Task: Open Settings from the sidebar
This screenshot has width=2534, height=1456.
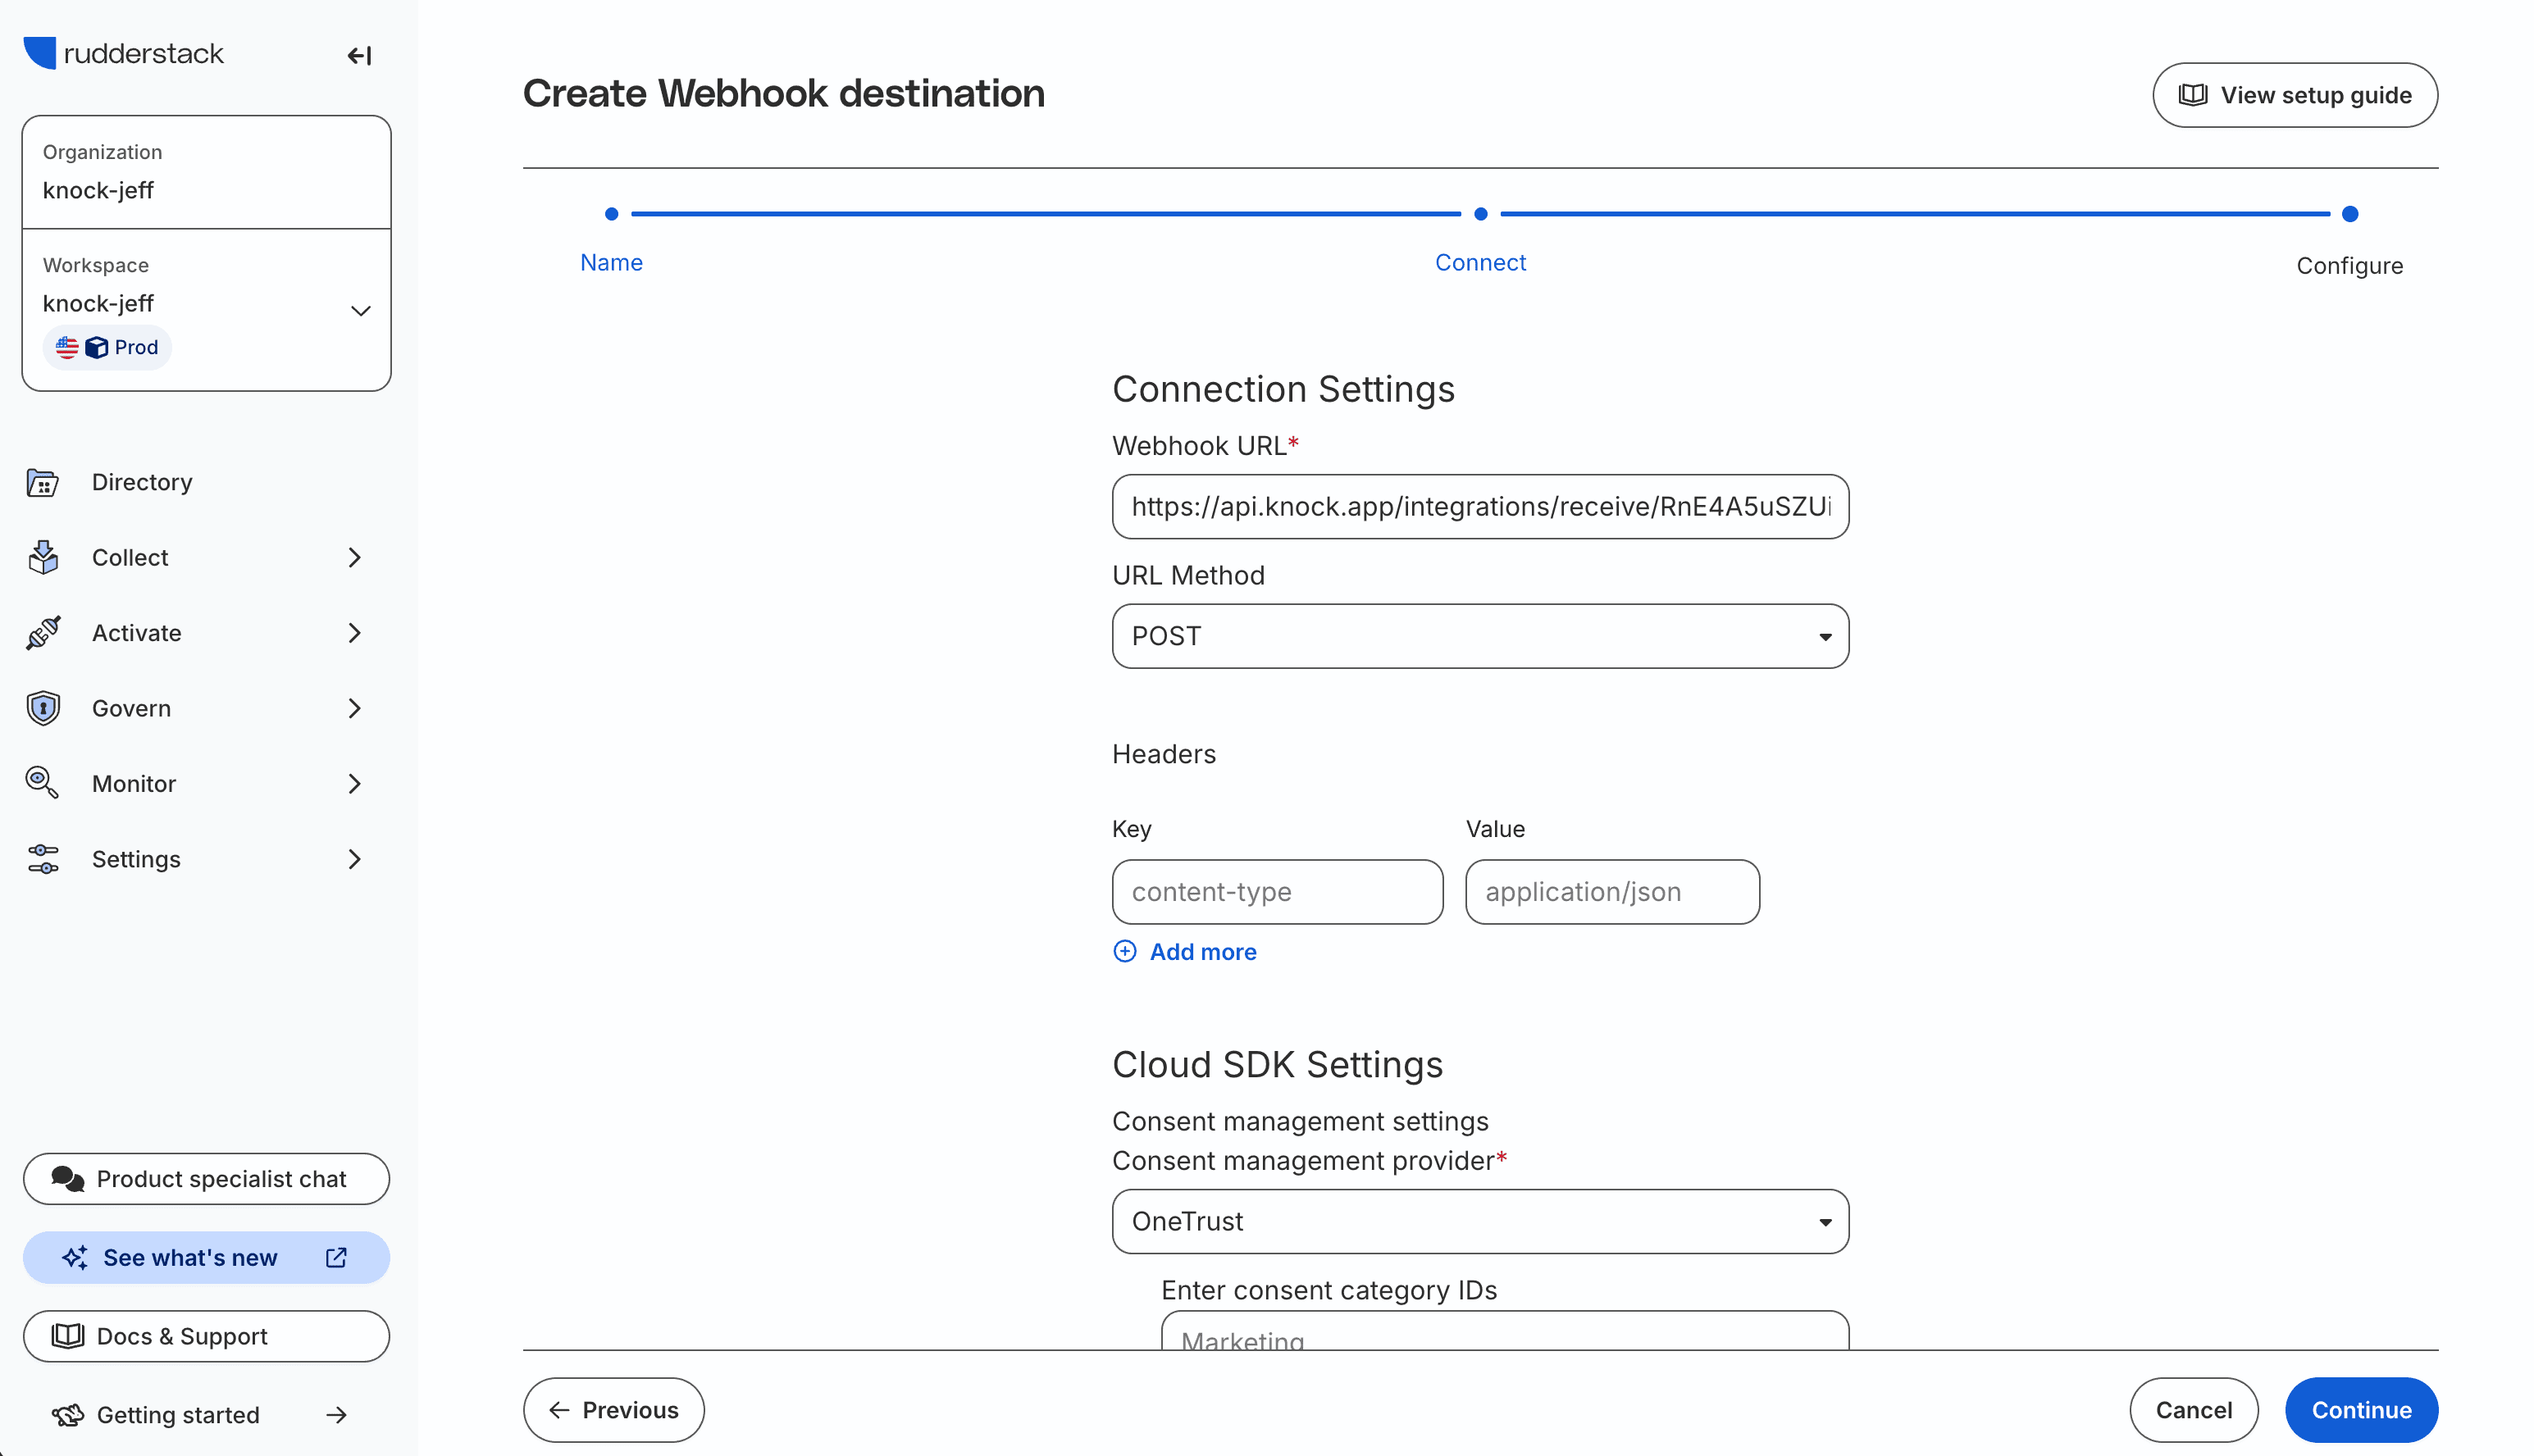Action: pos(136,858)
